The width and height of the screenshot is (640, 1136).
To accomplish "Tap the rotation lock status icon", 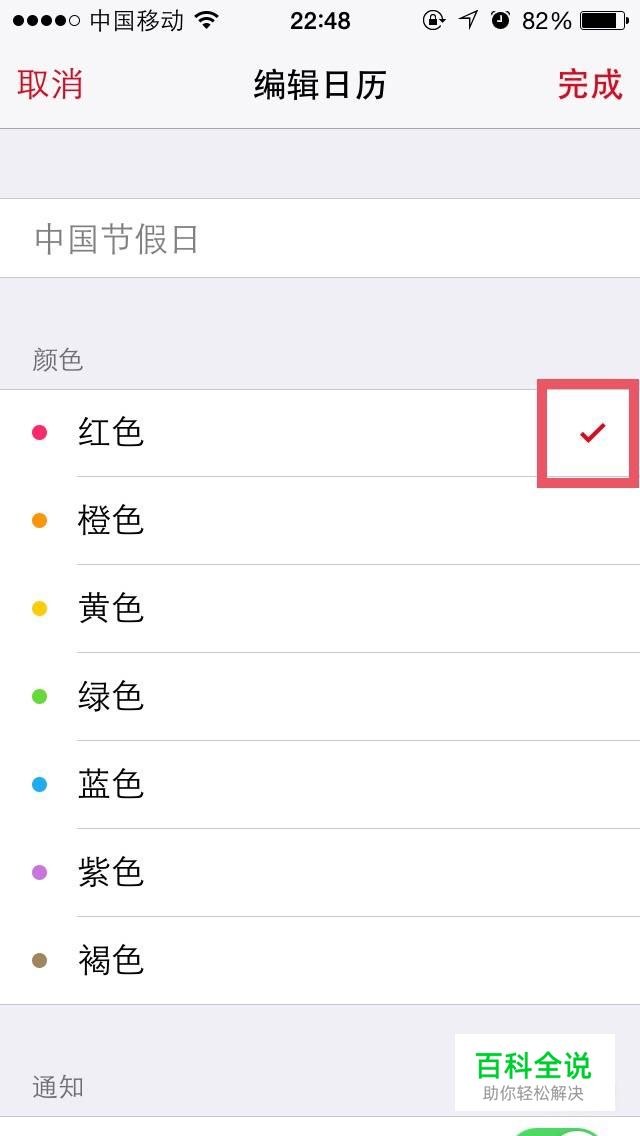I will pos(433,20).
